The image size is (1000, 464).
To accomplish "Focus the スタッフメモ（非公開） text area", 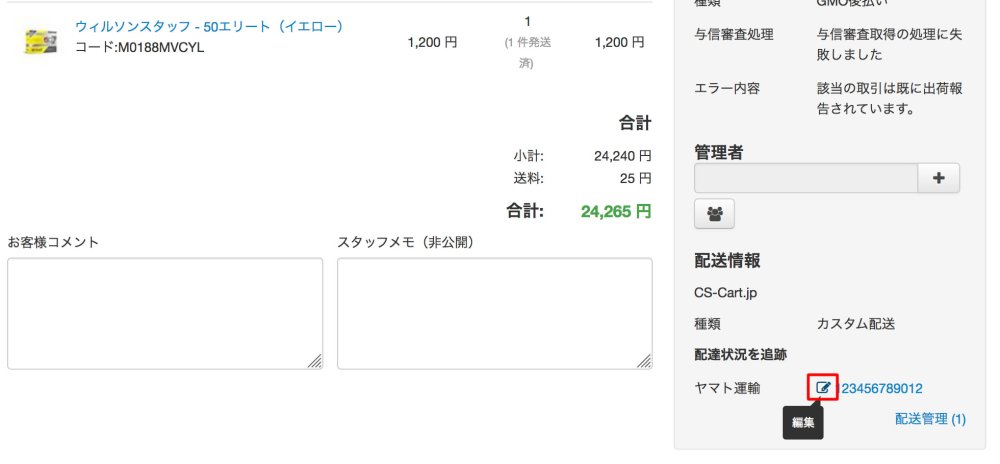I will click(x=494, y=313).
